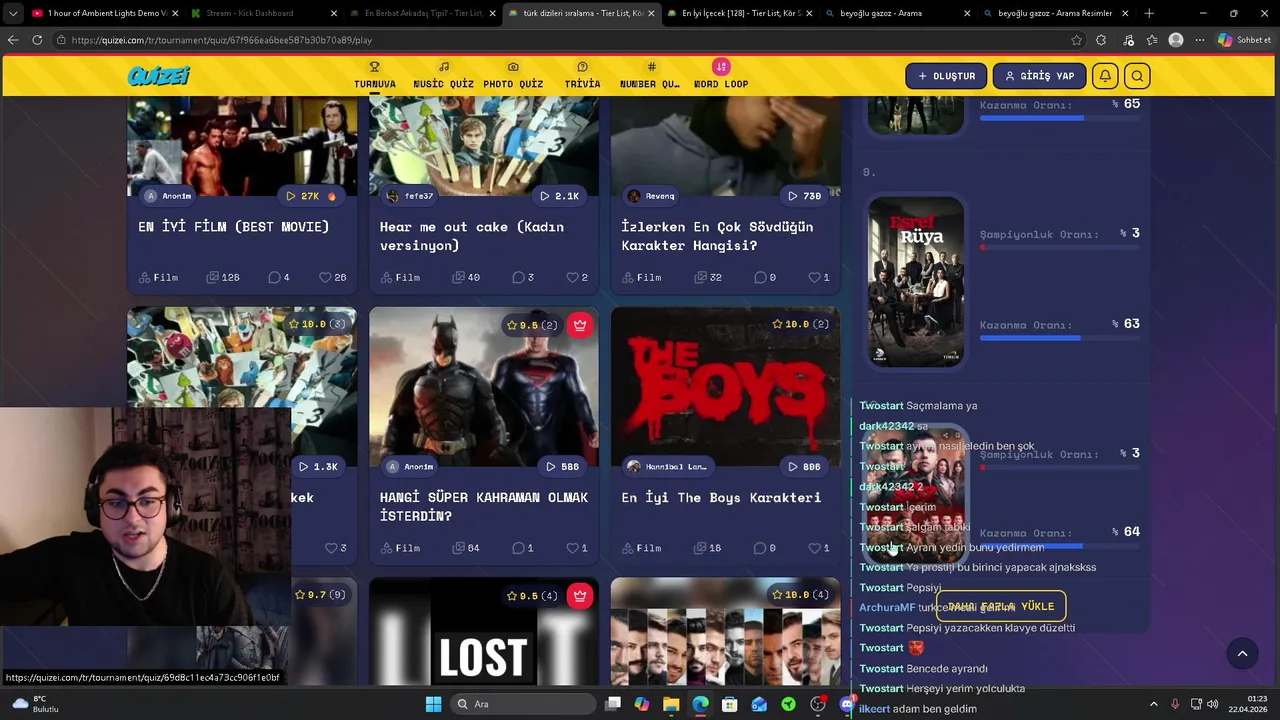The width and height of the screenshot is (1280, 720).
Task: Open İzlerken En Çok Sövdüğün Karakter quiz
Action: (717, 236)
